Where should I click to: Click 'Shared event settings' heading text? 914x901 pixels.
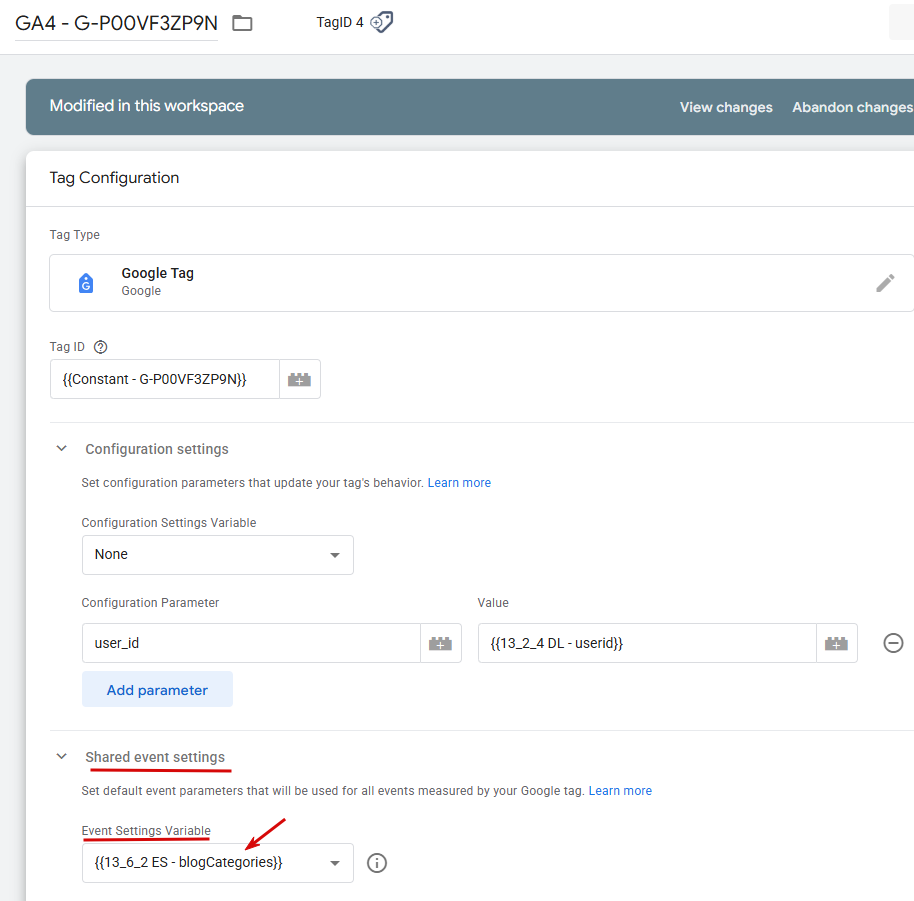coord(155,756)
